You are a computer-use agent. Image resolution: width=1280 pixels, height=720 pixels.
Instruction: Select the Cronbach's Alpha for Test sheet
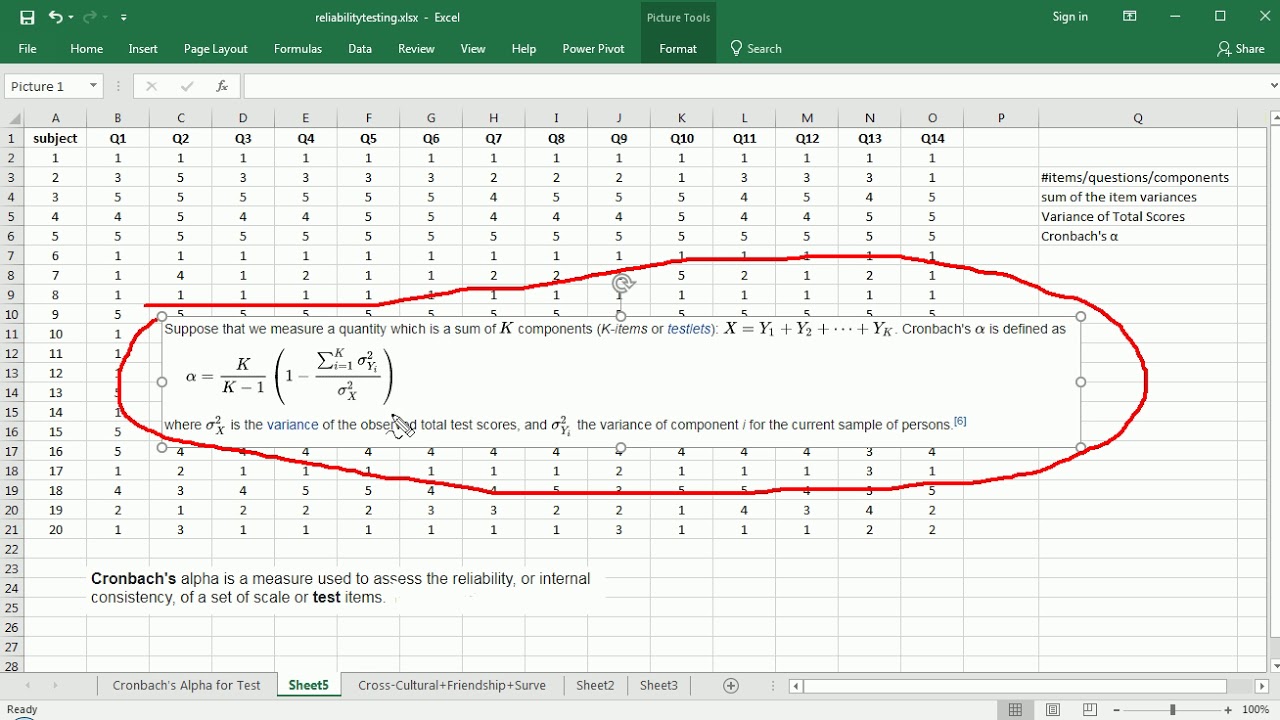(x=186, y=685)
